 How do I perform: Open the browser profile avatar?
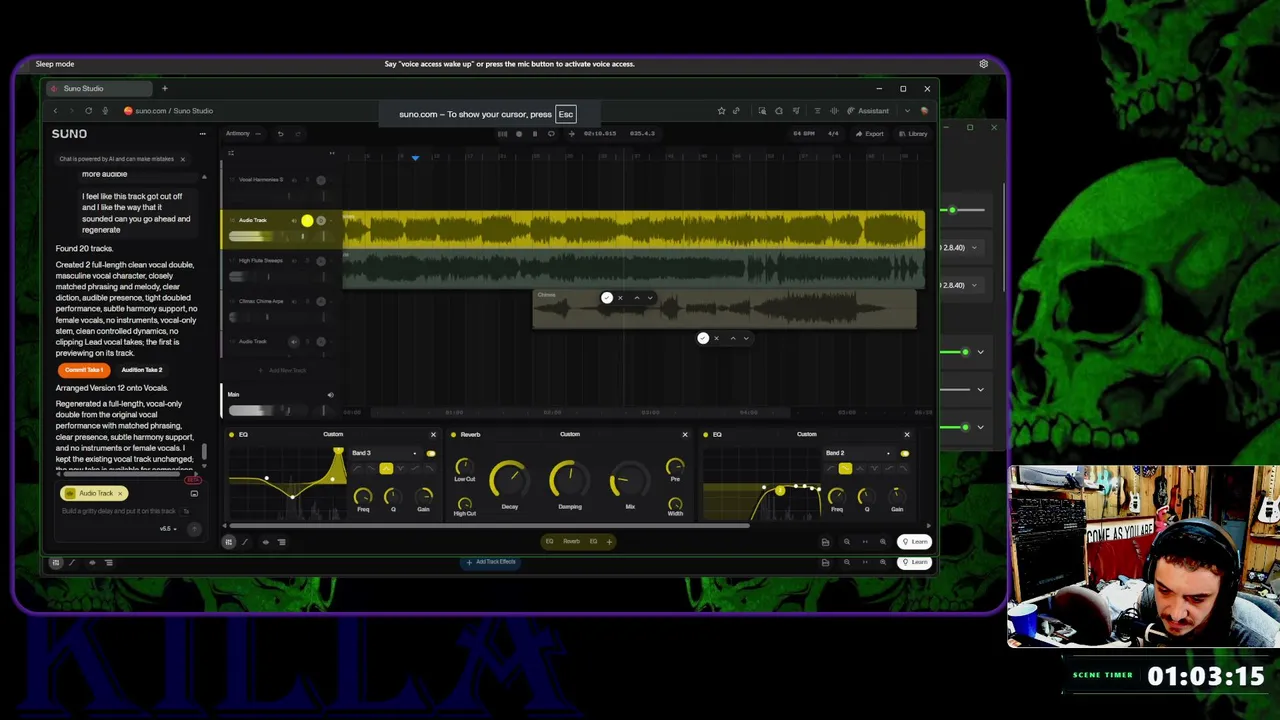924,111
